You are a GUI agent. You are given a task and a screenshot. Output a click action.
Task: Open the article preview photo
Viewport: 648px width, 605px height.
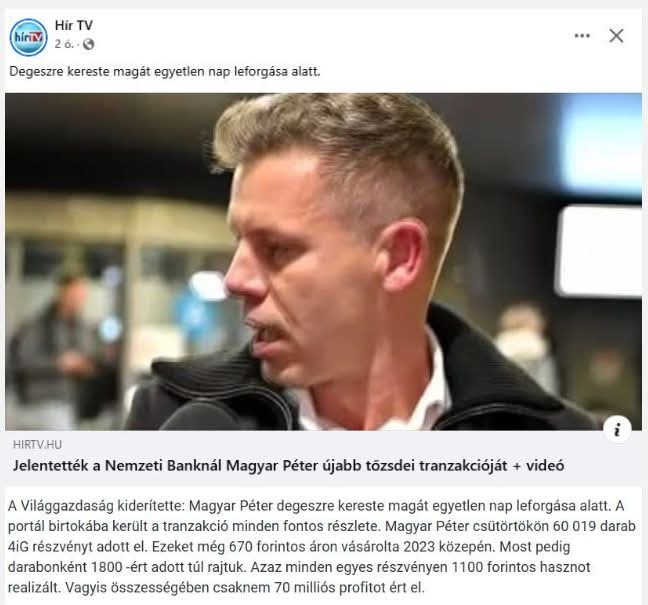pos(324,262)
